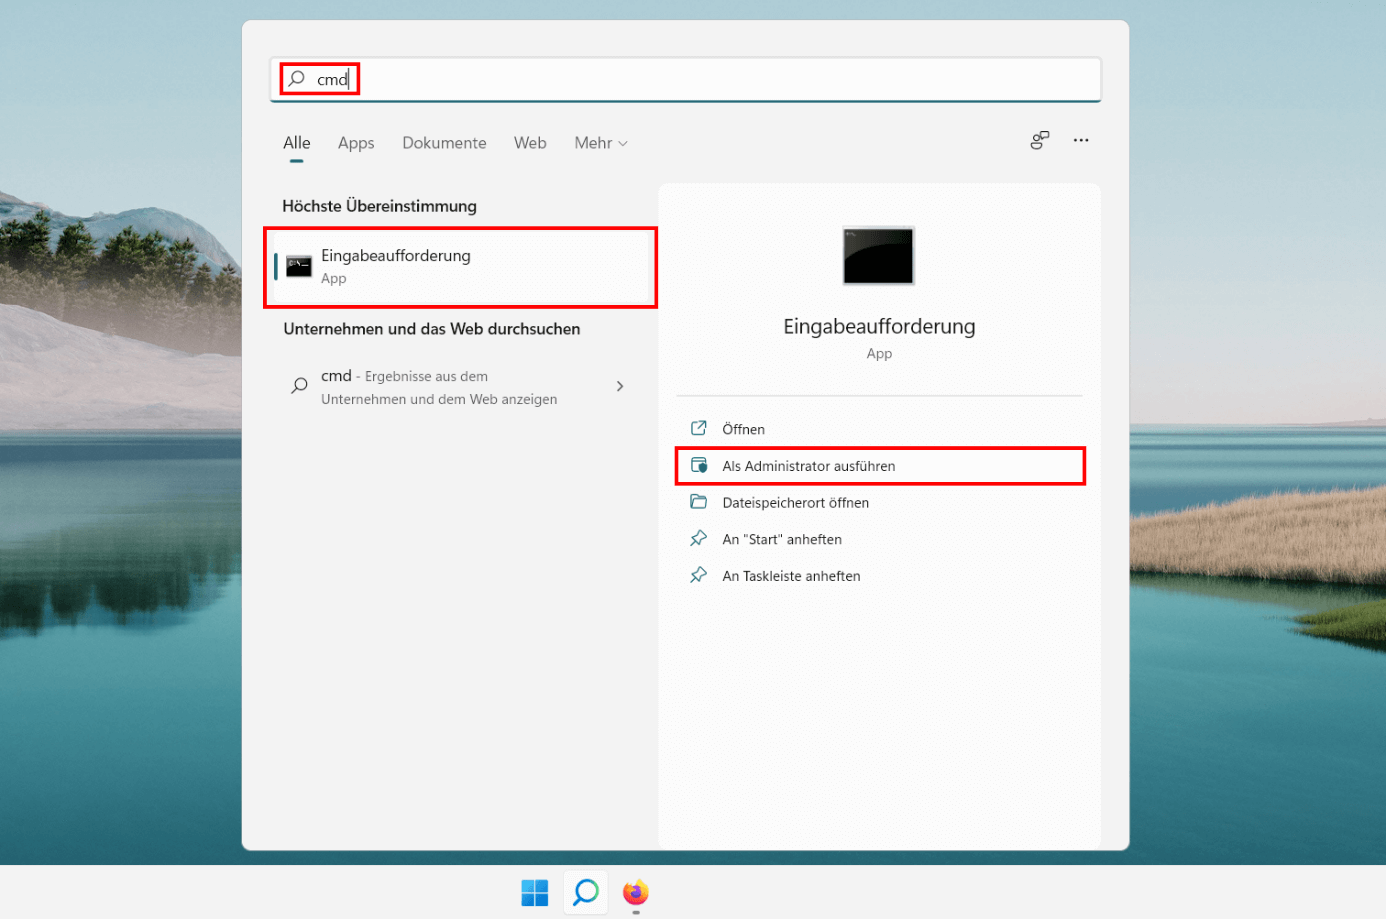
Task: Select the Web tab
Action: (530, 143)
